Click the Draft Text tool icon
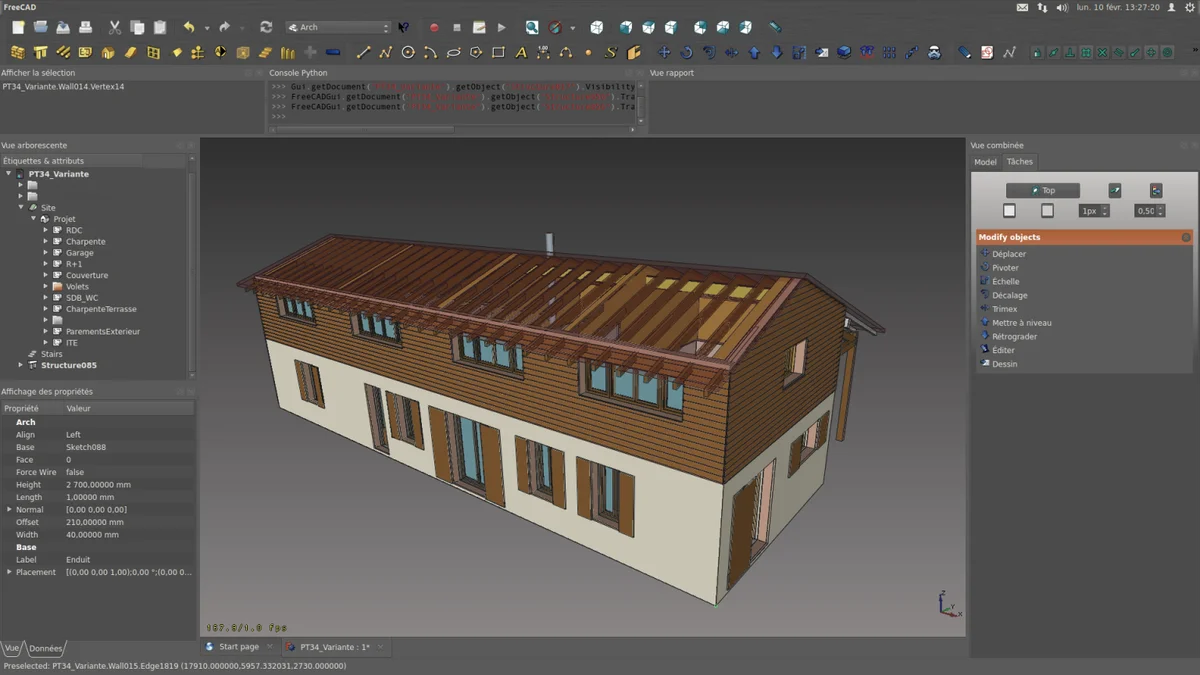 (521, 52)
